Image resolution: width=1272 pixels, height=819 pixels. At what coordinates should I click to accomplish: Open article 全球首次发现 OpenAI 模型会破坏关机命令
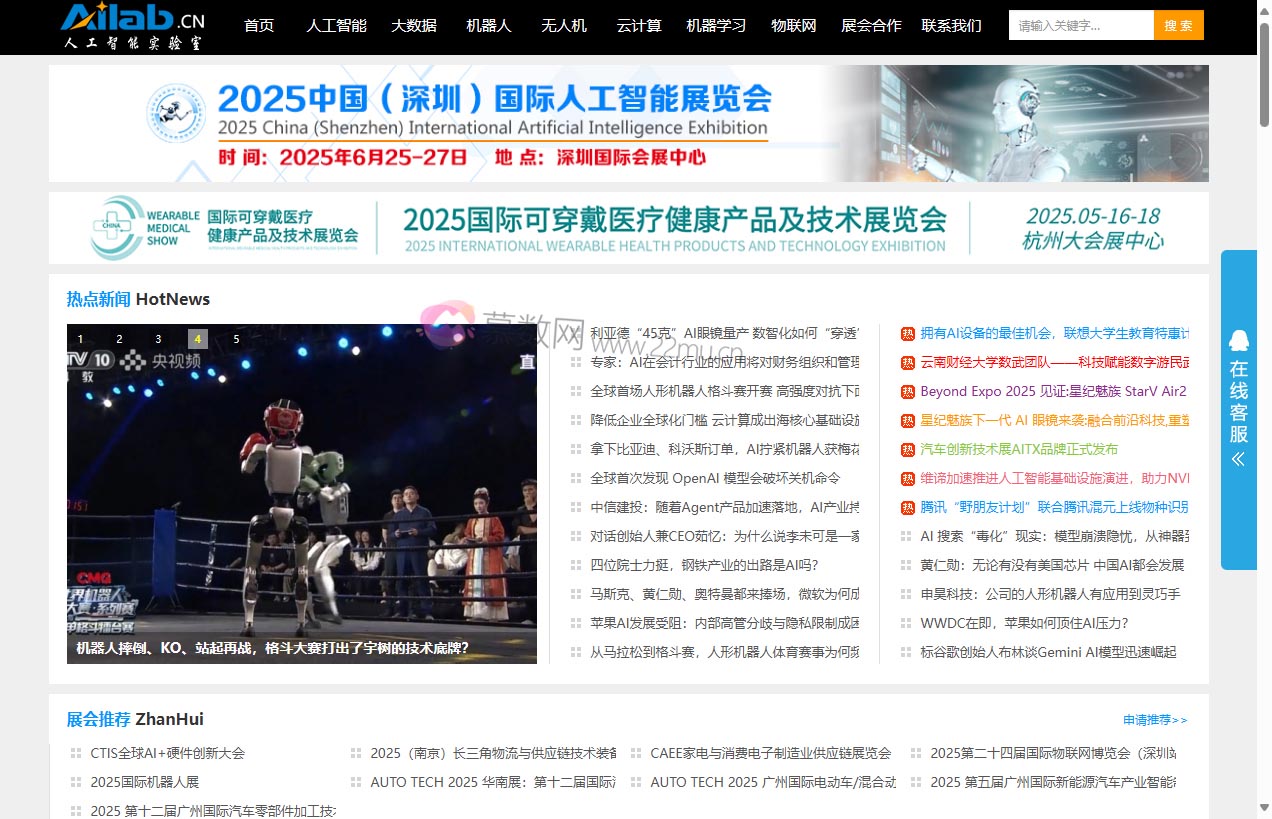pos(715,479)
